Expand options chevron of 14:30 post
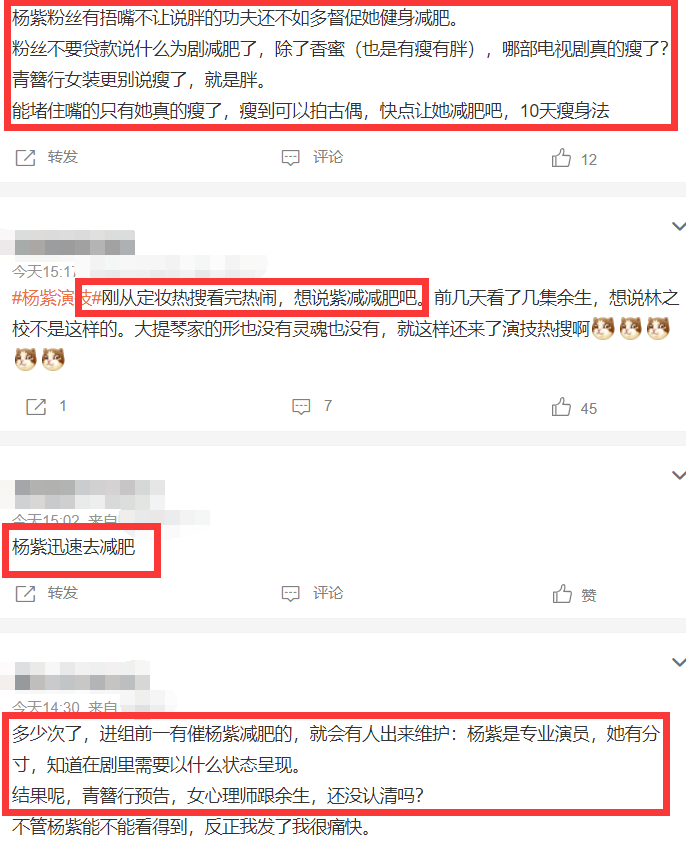 pos(678,662)
